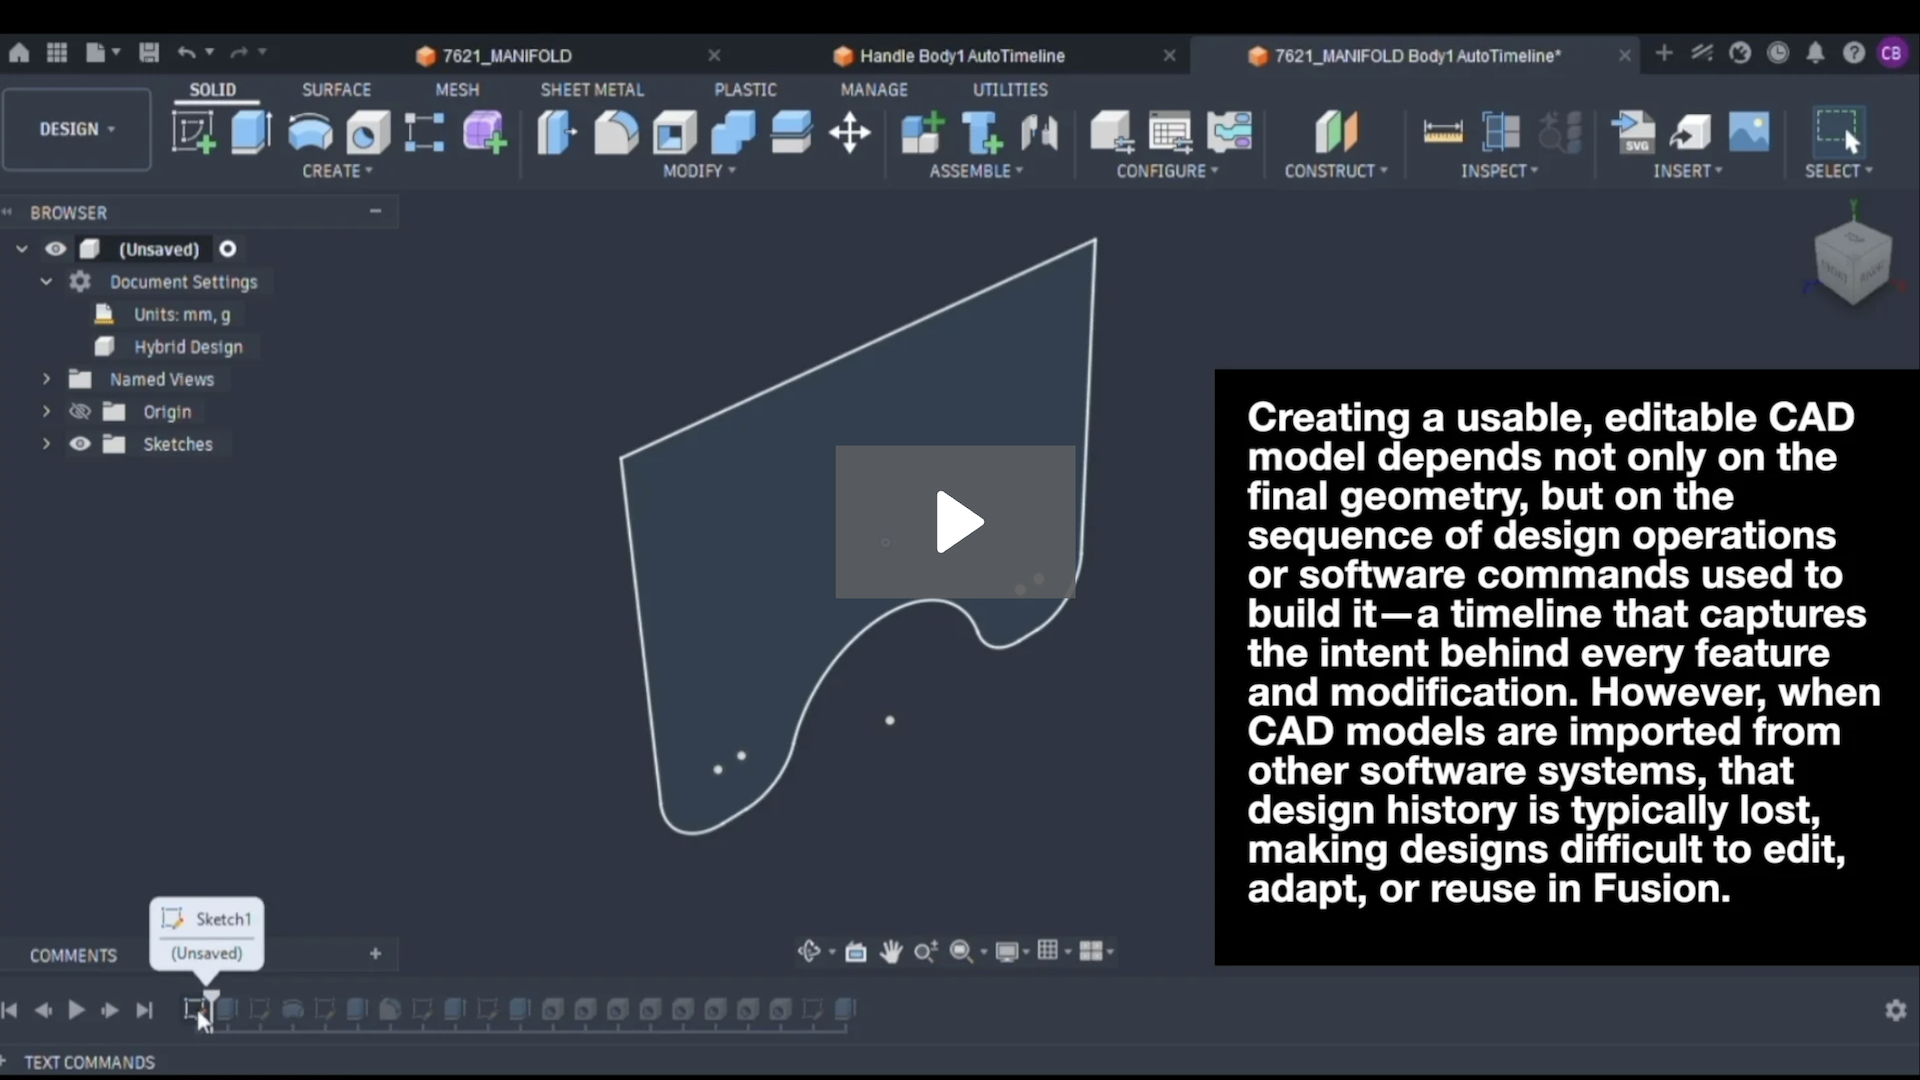Open the Help question mark icon
1920x1080 pixels.
click(x=1853, y=53)
